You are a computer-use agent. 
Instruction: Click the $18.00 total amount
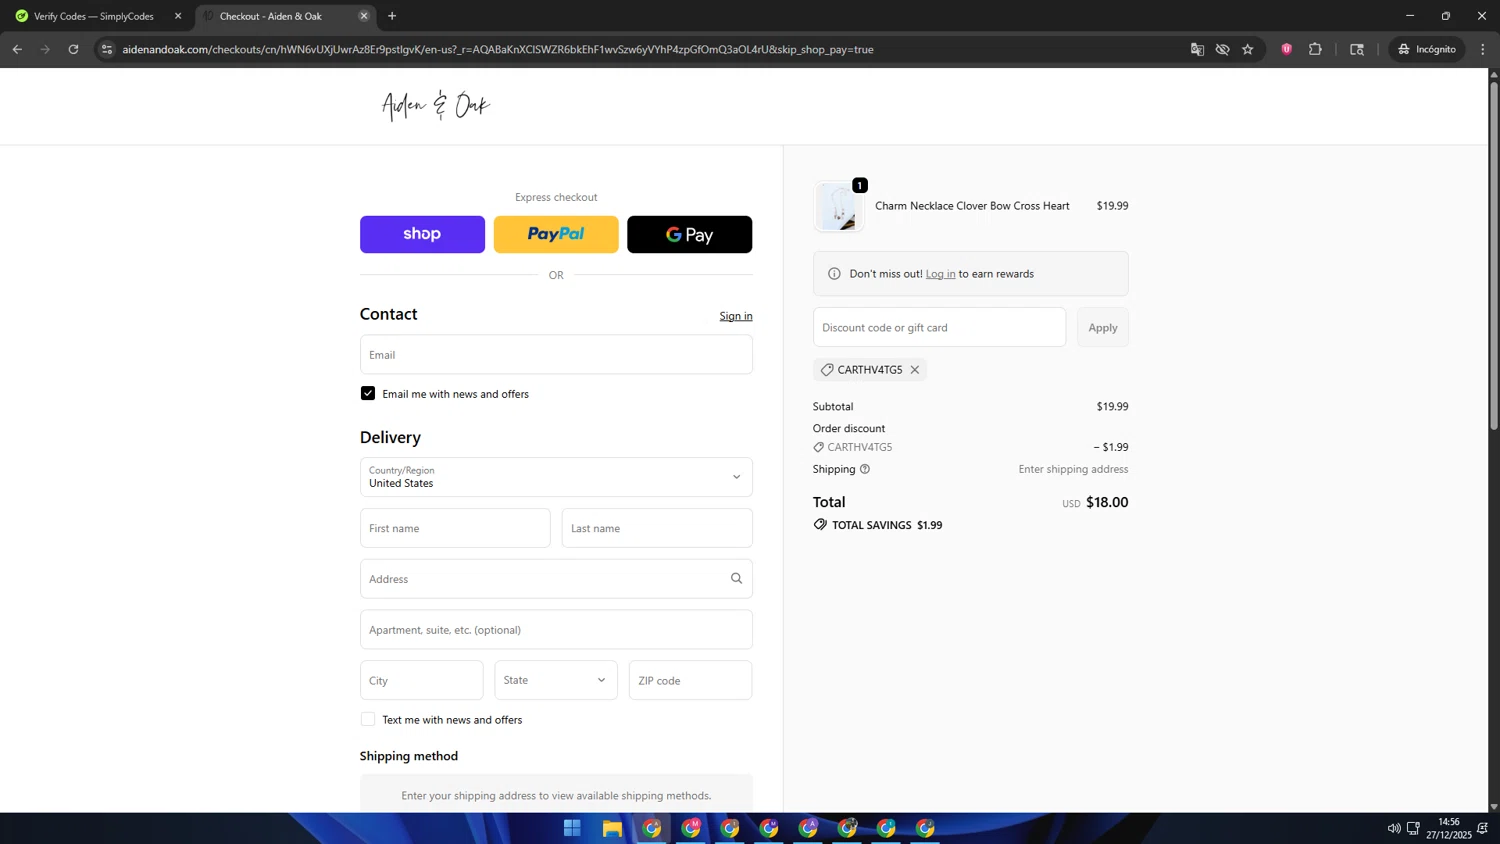(1107, 502)
